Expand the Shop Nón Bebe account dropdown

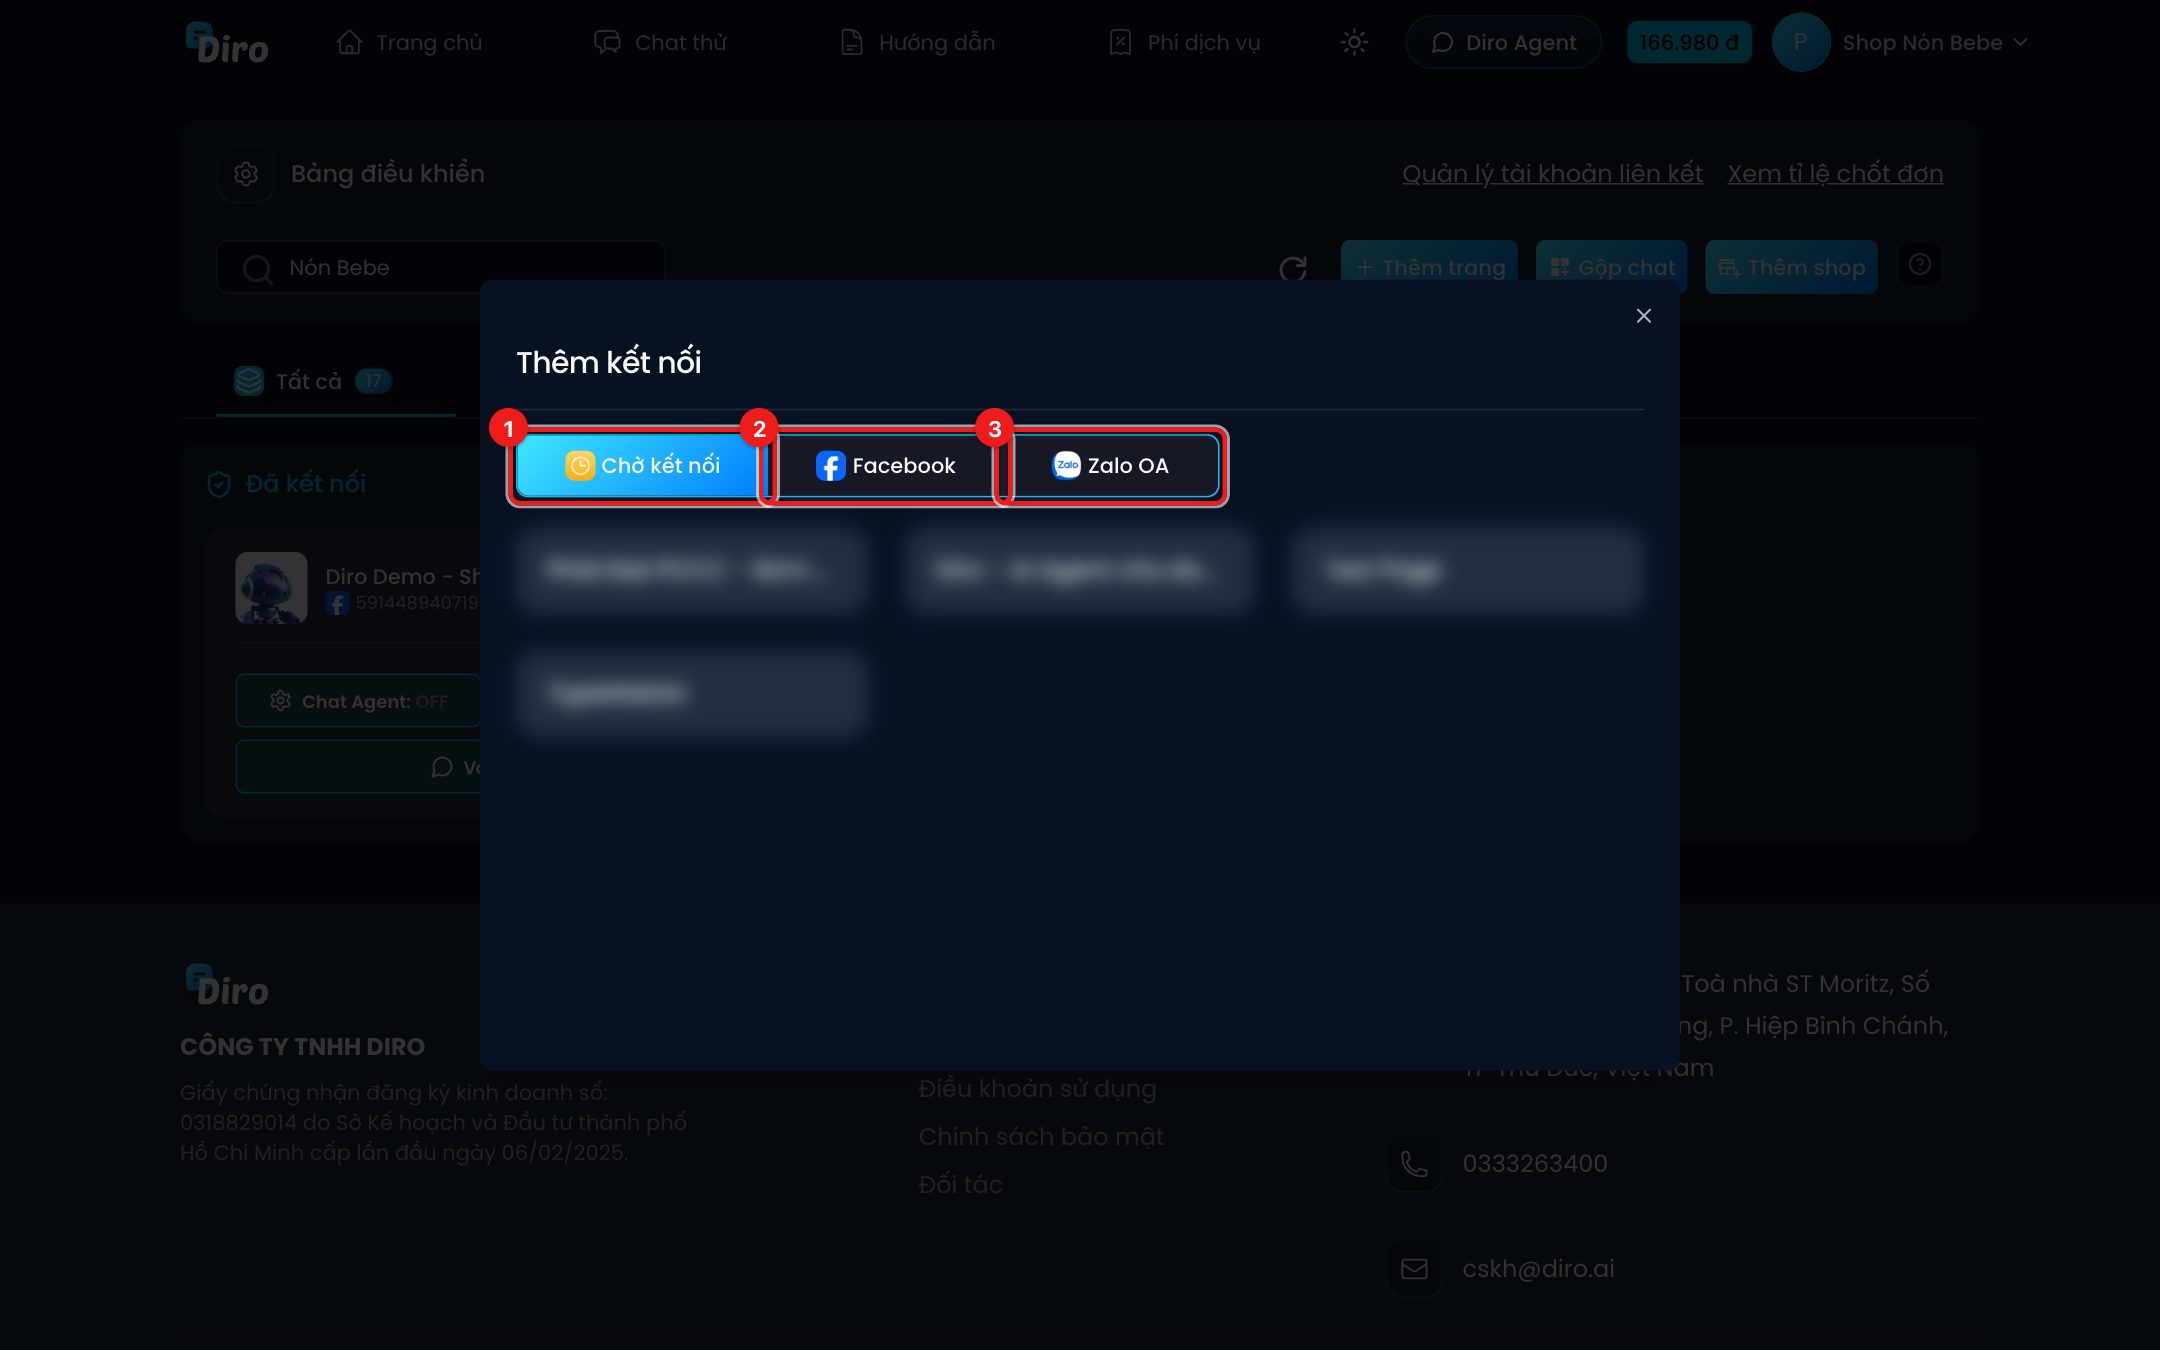coord(1935,43)
